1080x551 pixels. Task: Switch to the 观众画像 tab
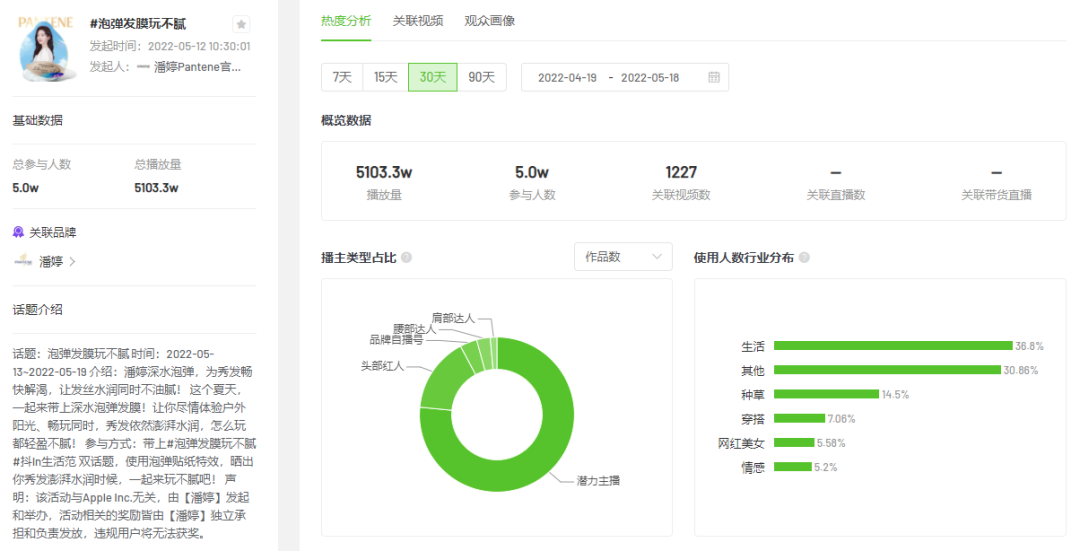[x=490, y=21]
